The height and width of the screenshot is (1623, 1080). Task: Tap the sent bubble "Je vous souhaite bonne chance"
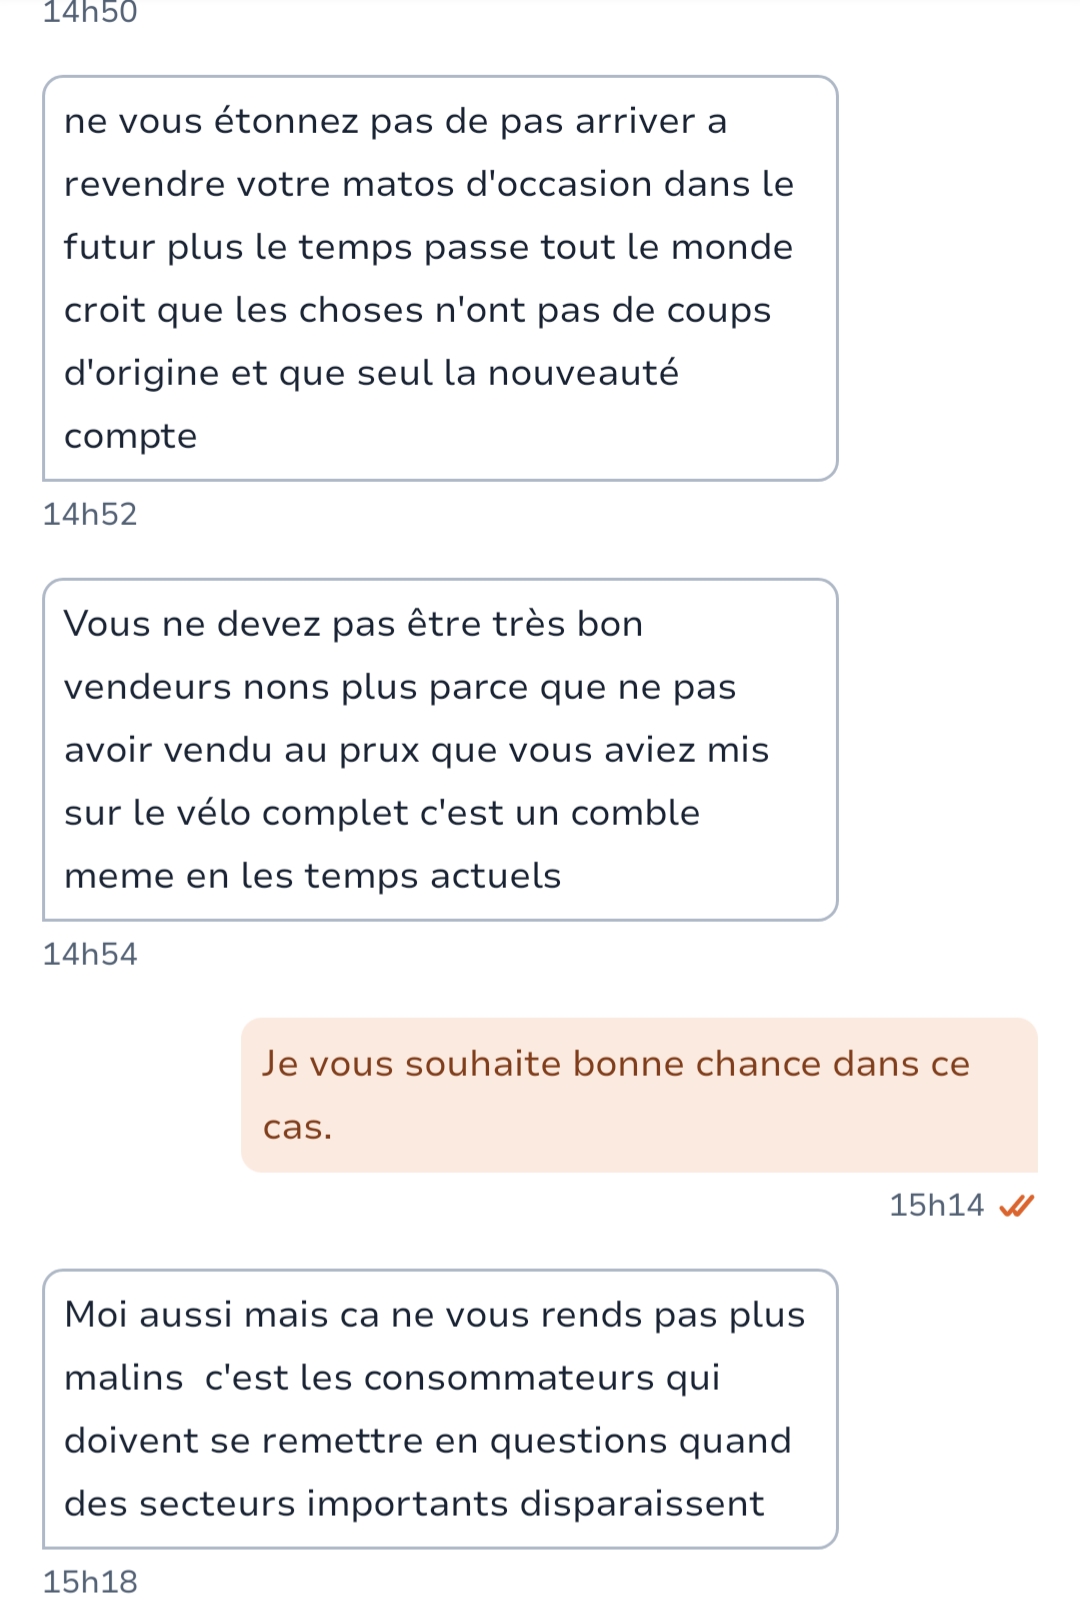(639, 1095)
